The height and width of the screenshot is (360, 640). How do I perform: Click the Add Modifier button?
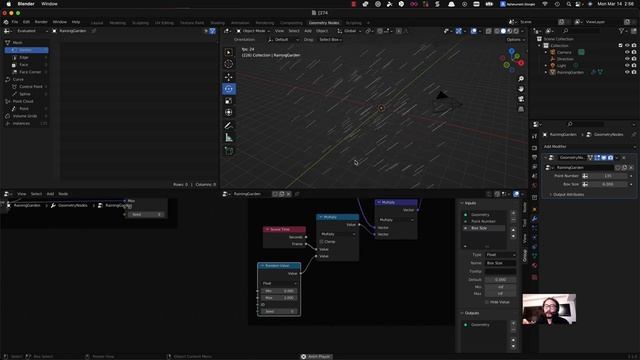589,147
